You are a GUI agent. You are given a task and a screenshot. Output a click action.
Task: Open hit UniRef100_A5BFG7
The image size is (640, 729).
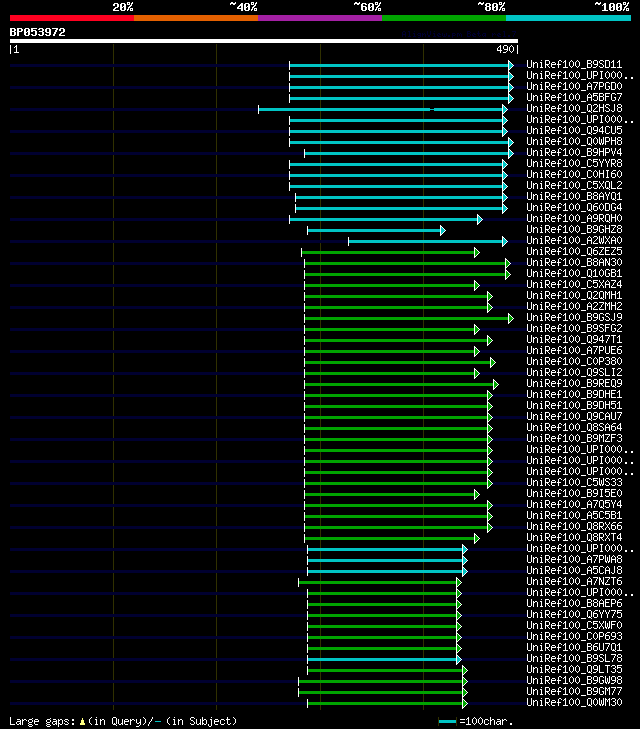574,97
